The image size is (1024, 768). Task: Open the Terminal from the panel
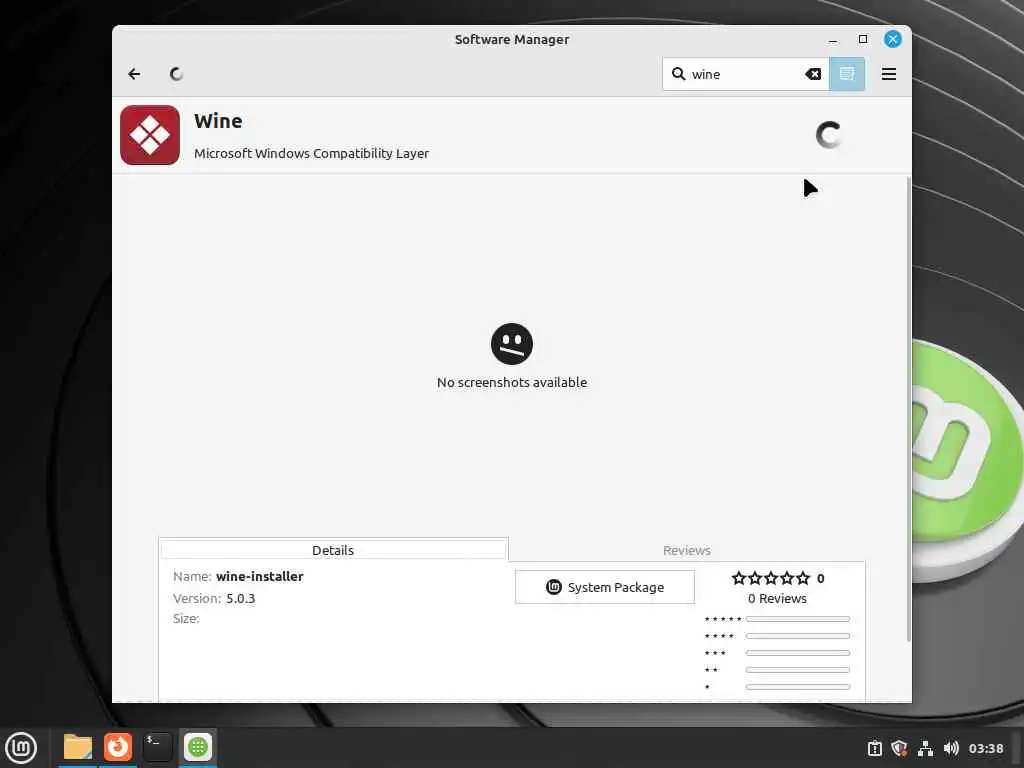[x=157, y=747]
